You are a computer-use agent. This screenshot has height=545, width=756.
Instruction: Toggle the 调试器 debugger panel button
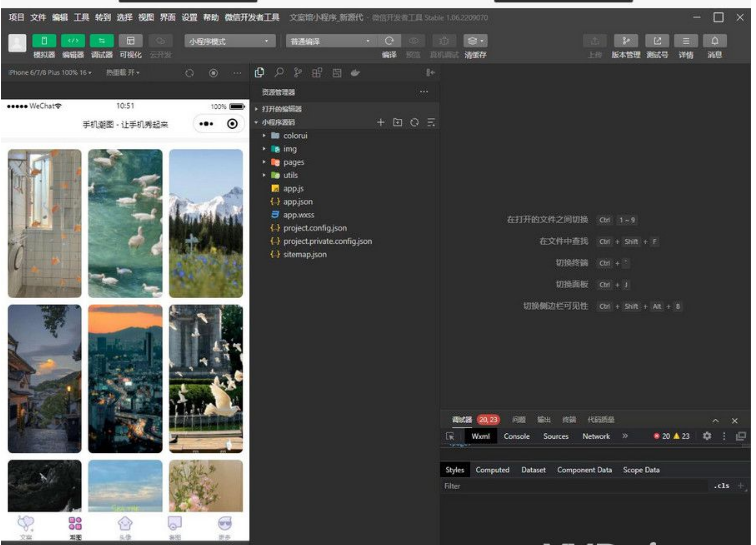(102, 41)
